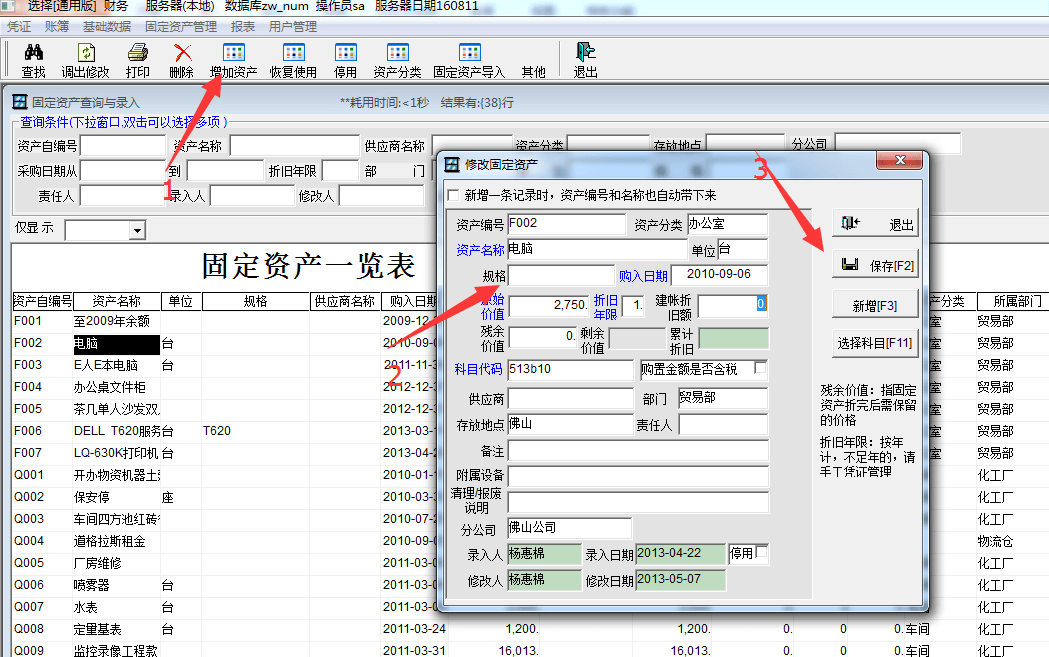Click the 删除 red X icon
Screen dimensions: 1049x657
182,53
